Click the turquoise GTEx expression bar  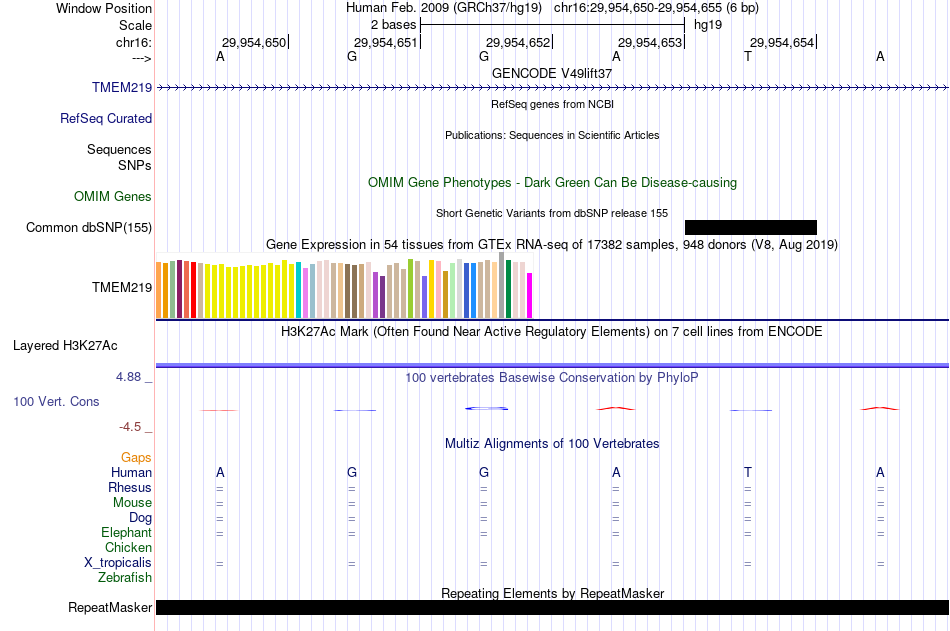(299, 290)
